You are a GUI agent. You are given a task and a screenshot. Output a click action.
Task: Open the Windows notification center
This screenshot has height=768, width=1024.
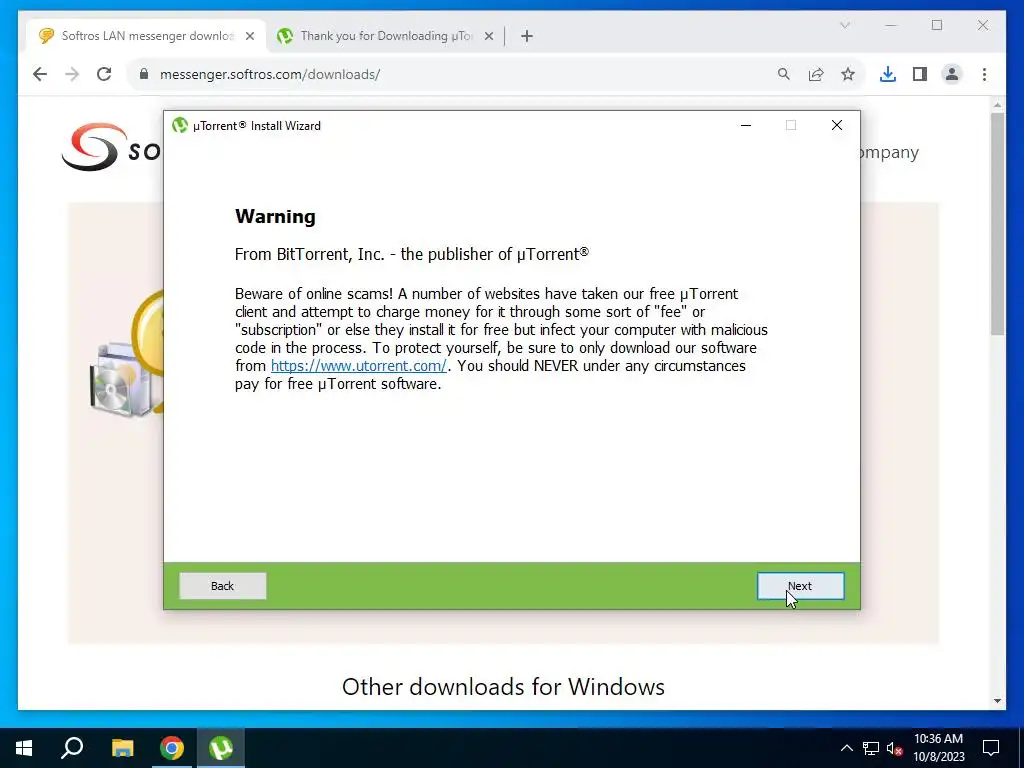click(991, 748)
